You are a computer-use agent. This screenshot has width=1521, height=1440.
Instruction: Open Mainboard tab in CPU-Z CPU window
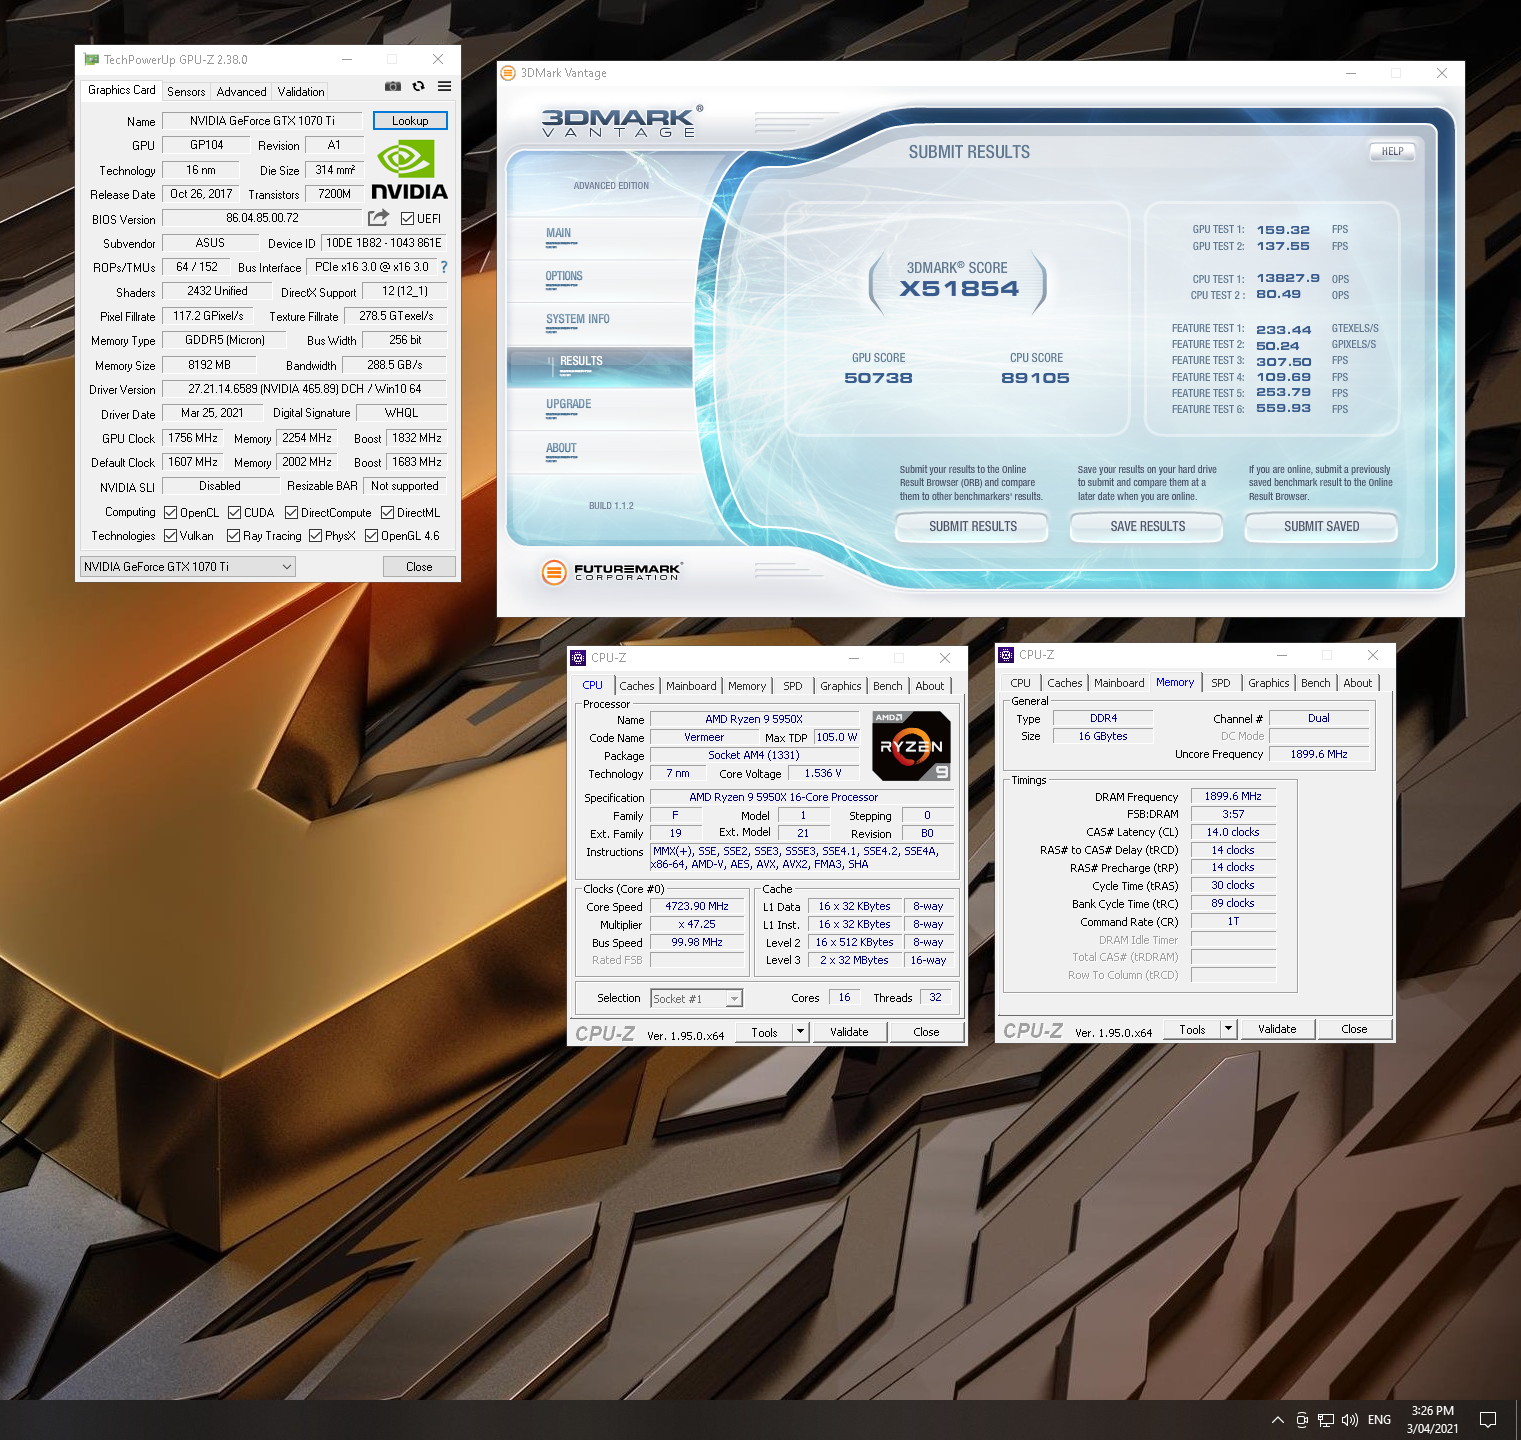point(691,686)
